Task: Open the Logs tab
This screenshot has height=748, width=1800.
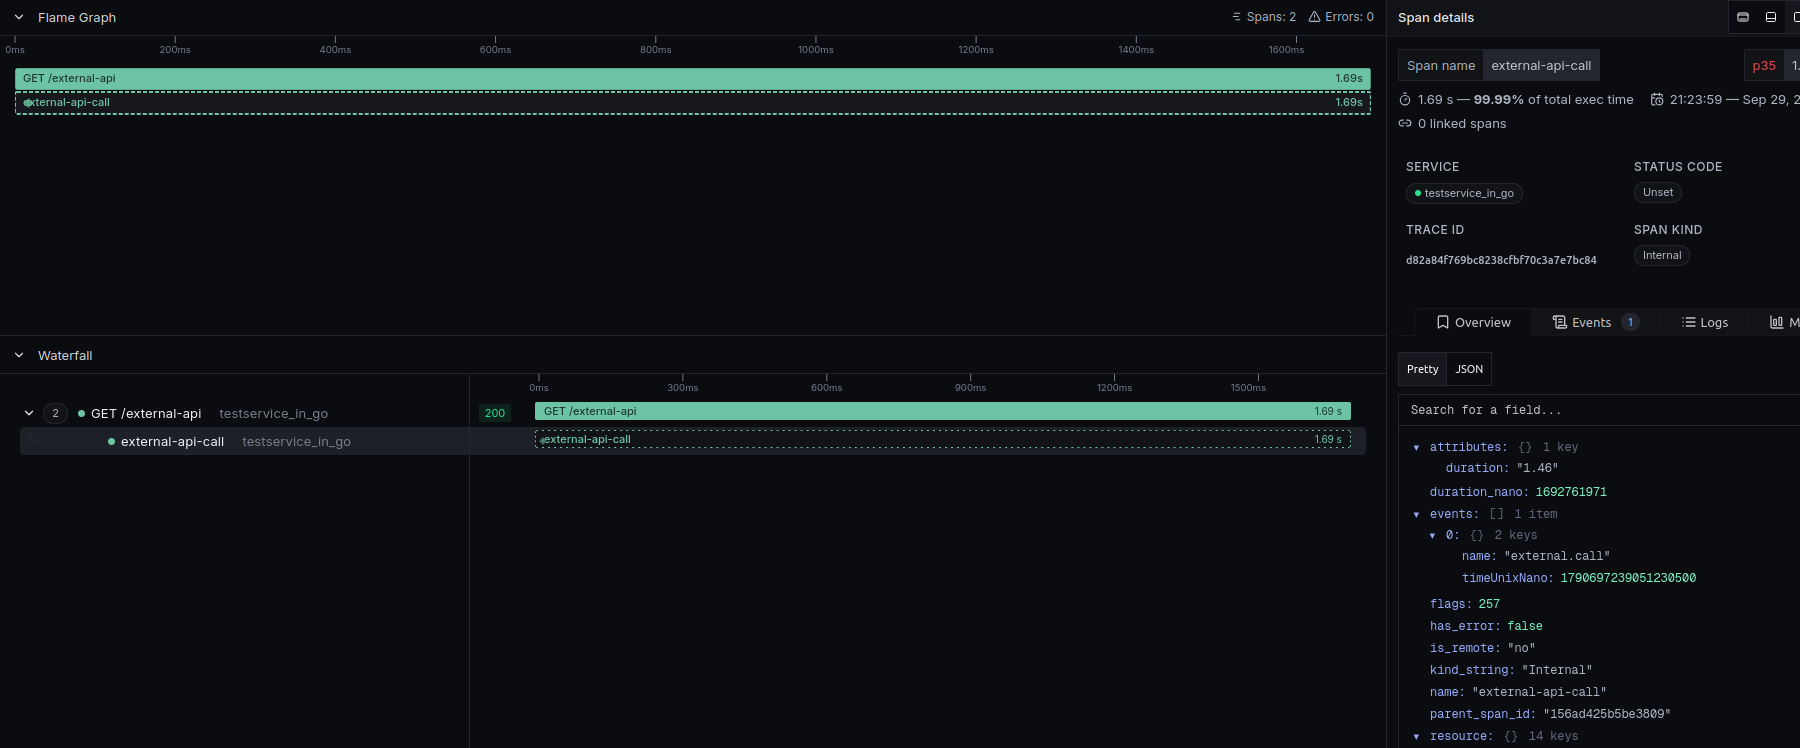Action: [x=1705, y=322]
